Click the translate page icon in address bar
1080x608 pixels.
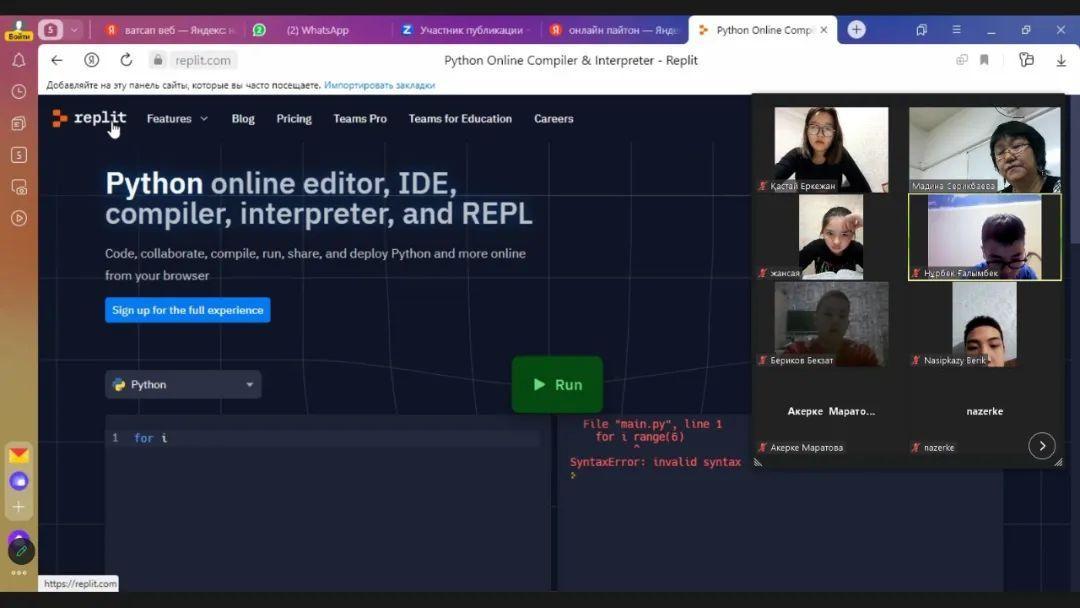pos(962,61)
